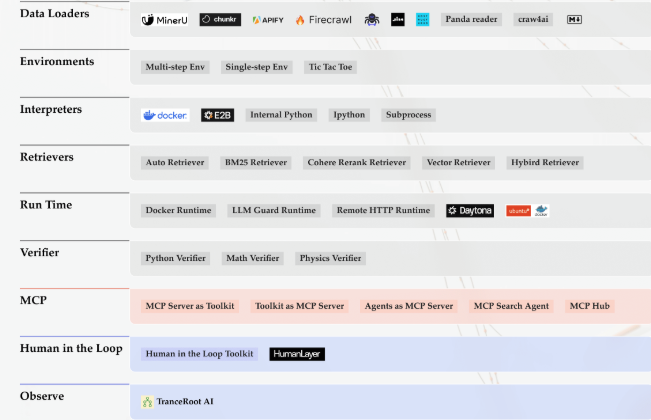Click the cyan grid square icon

422,20
